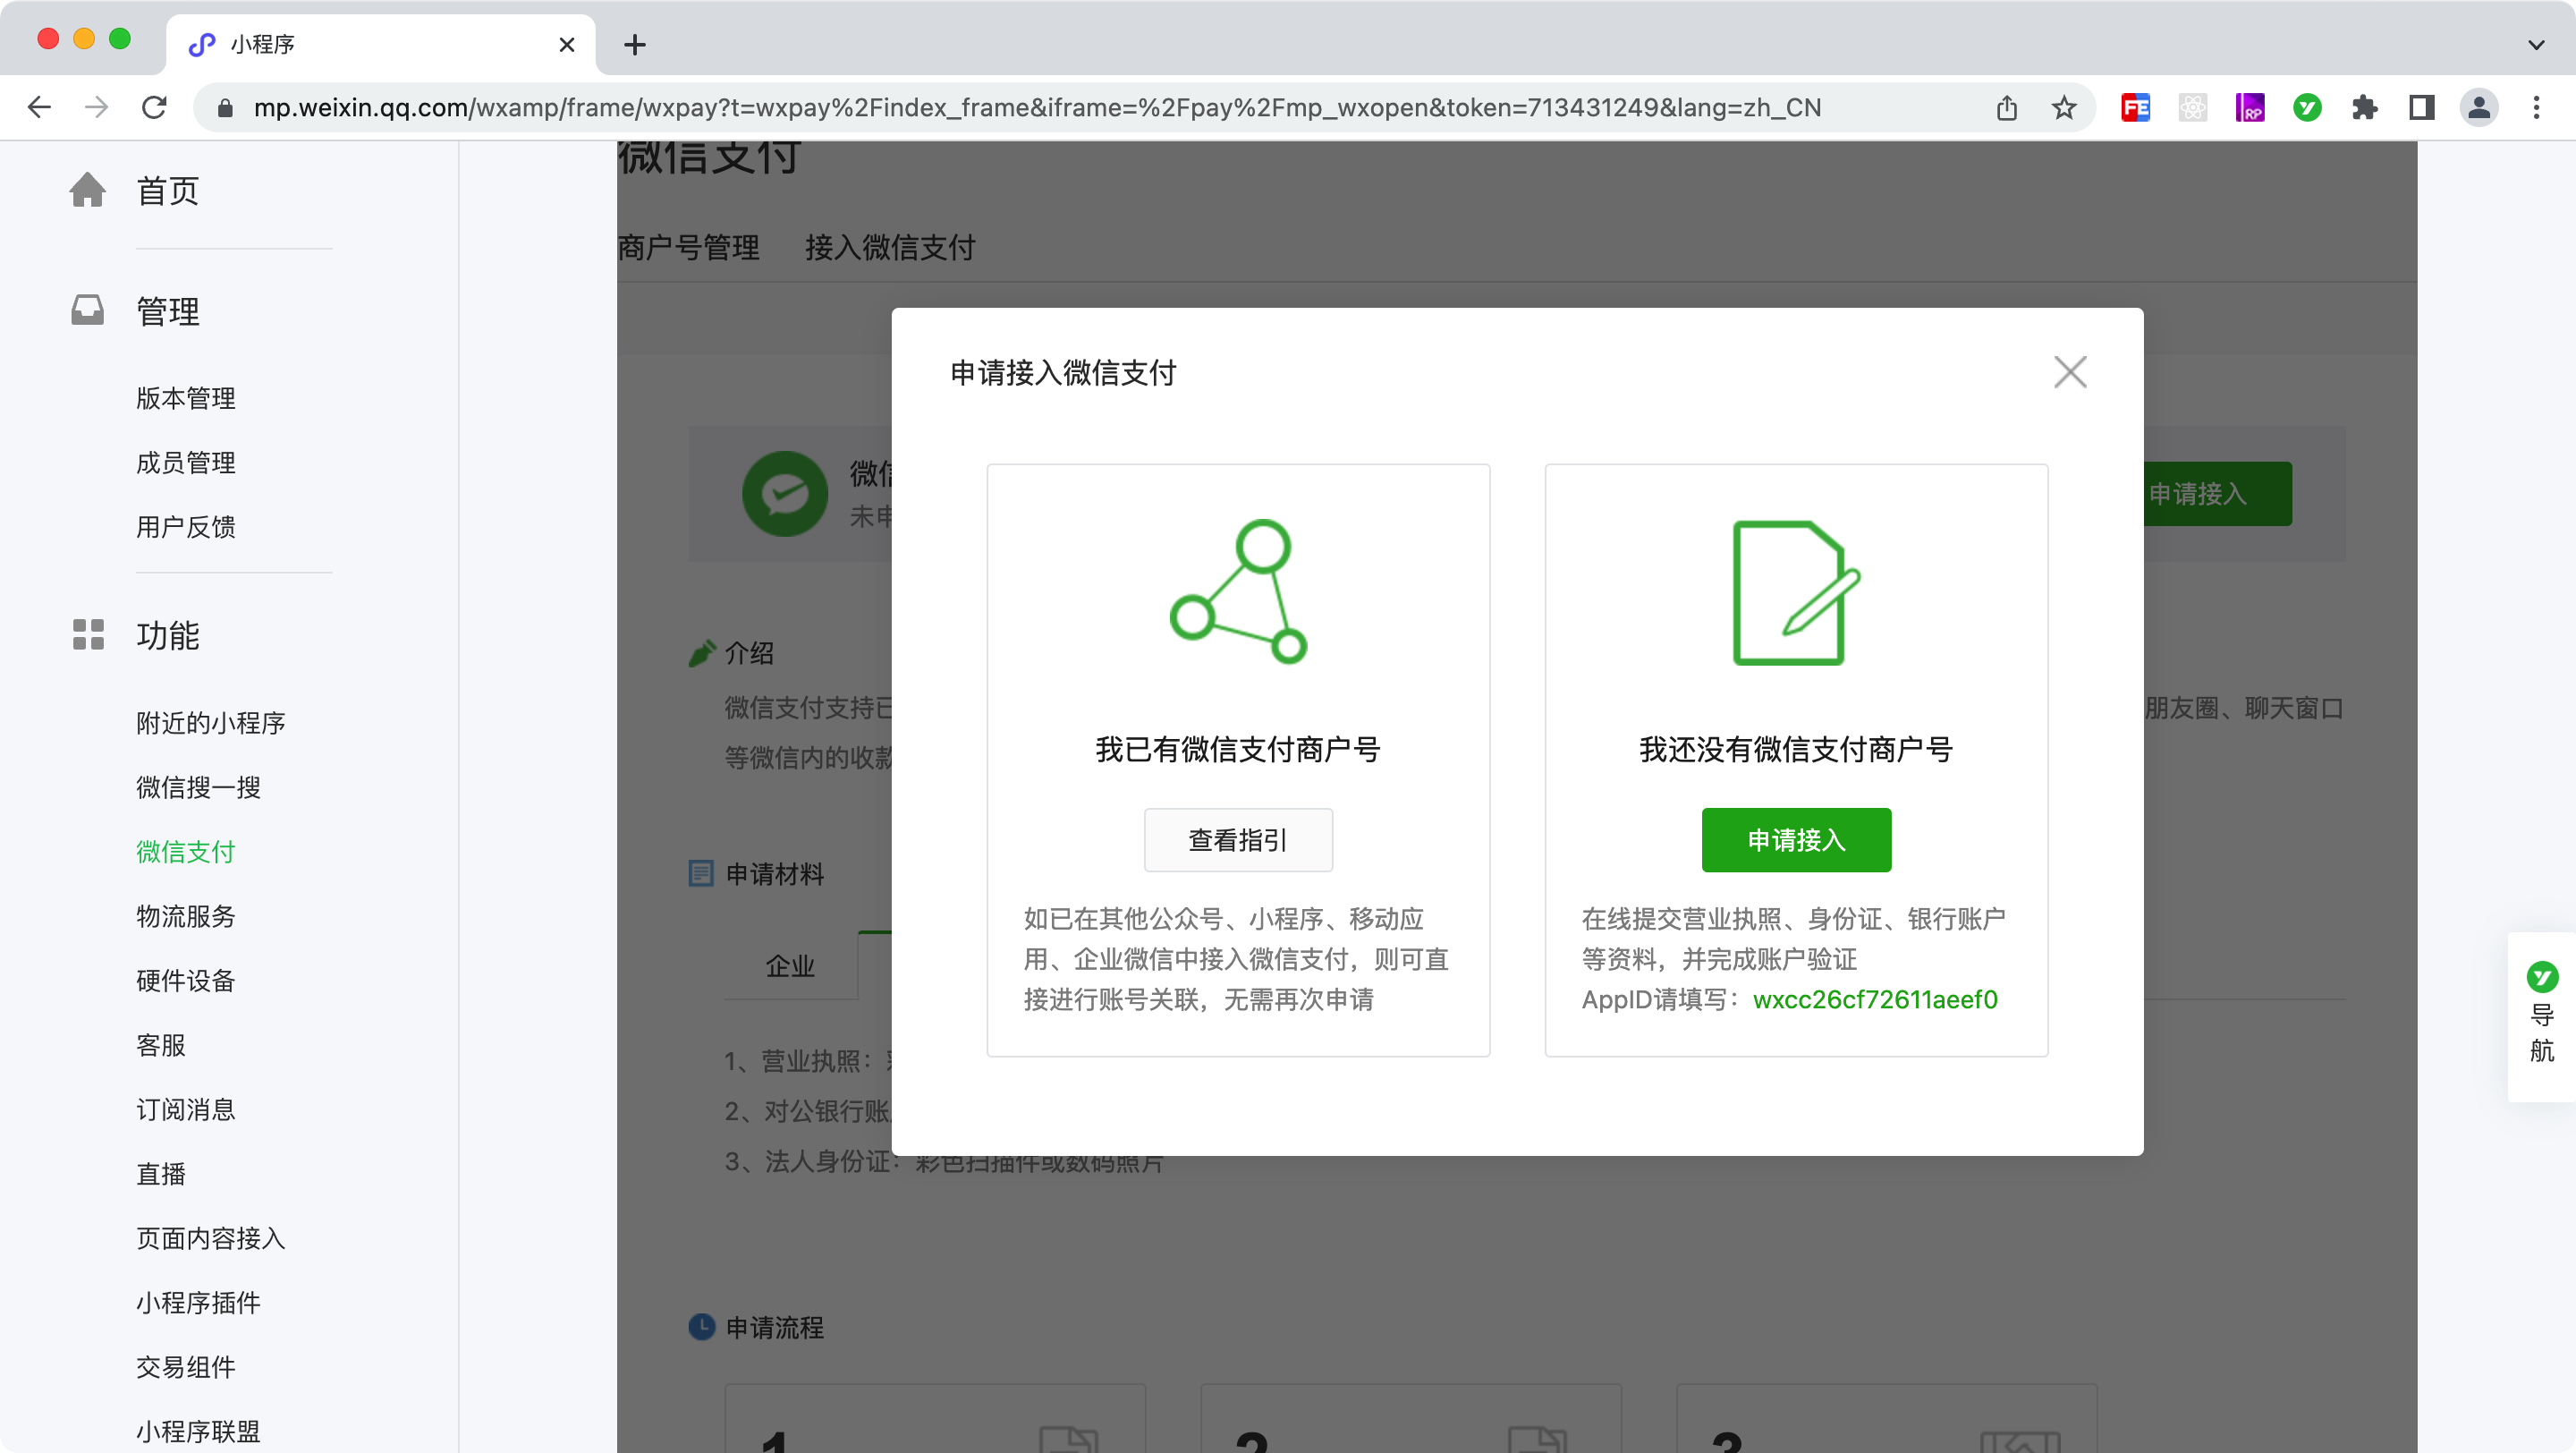2576x1453 pixels.
Task: Bookmark this page with the star icon
Action: click(2063, 108)
